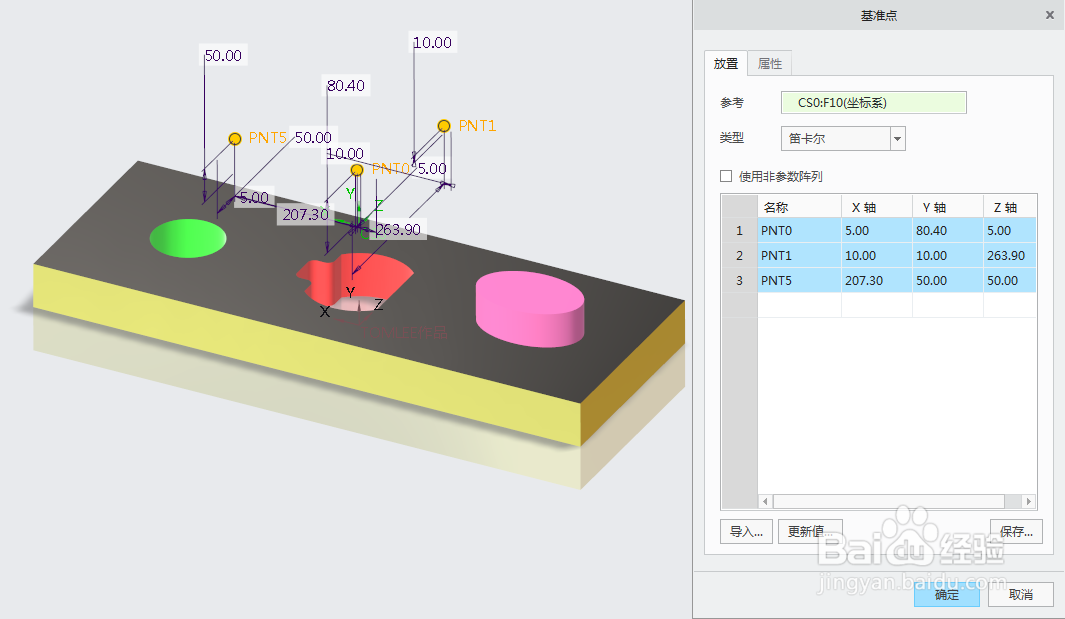Click the 参考 field showing CS0:F10(坐标系)

pyautogui.click(x=873, y=103)
